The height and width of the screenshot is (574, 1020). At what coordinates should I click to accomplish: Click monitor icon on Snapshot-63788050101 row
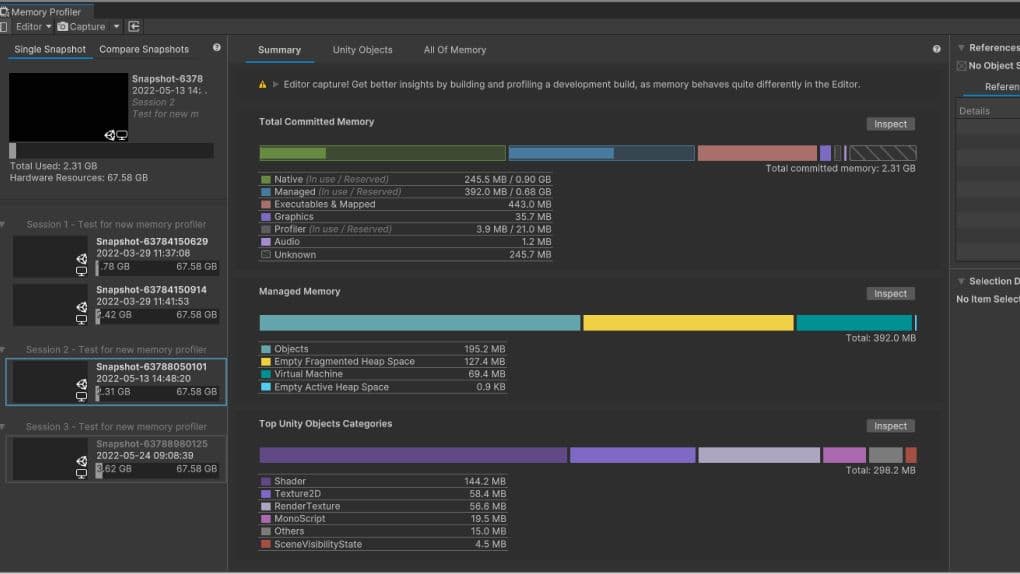pyautogui.click(x=81, y=396)
